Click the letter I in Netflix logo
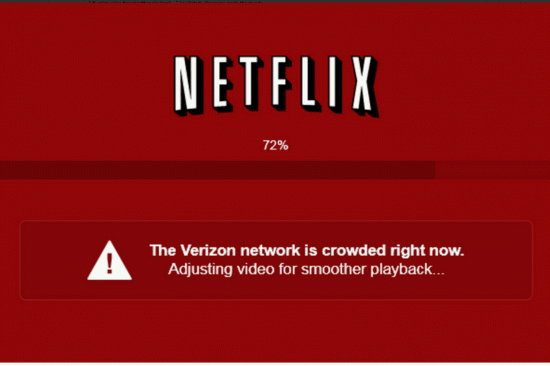This screenshot has height=366, width=550. [x=335, y=84]
